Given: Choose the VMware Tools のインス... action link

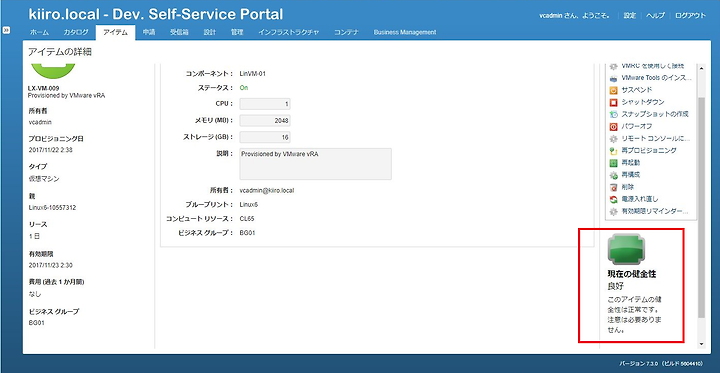Looking at the screenshot, I should [656, 78].
